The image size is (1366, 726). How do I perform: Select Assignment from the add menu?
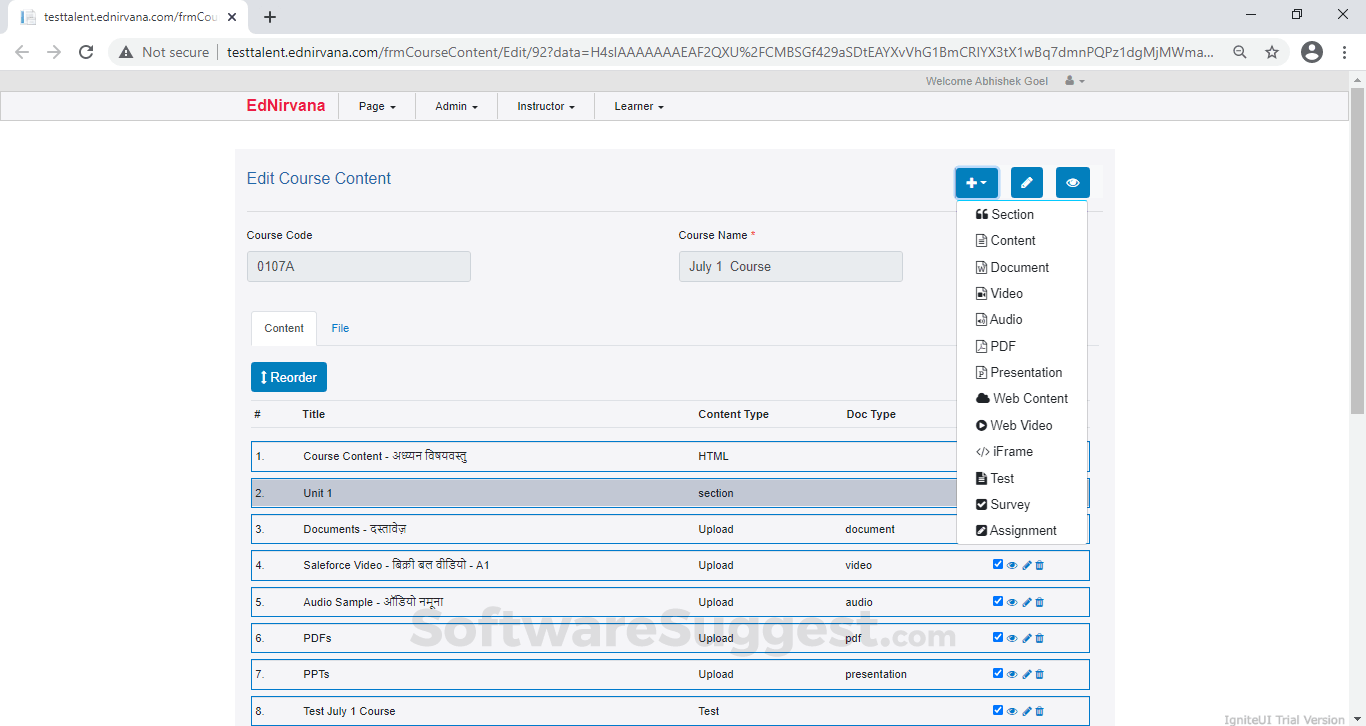point(1022,531)
